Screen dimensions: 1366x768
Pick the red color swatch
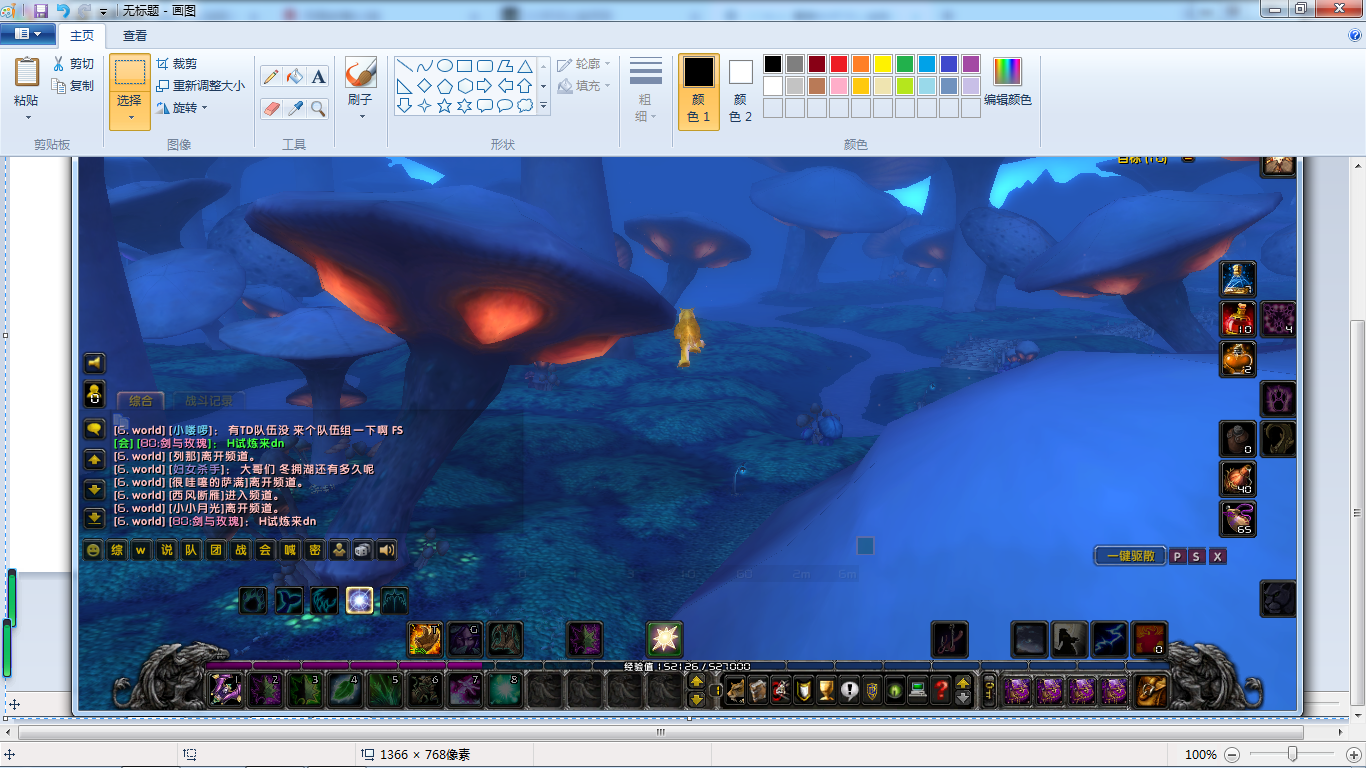[839, 64]
